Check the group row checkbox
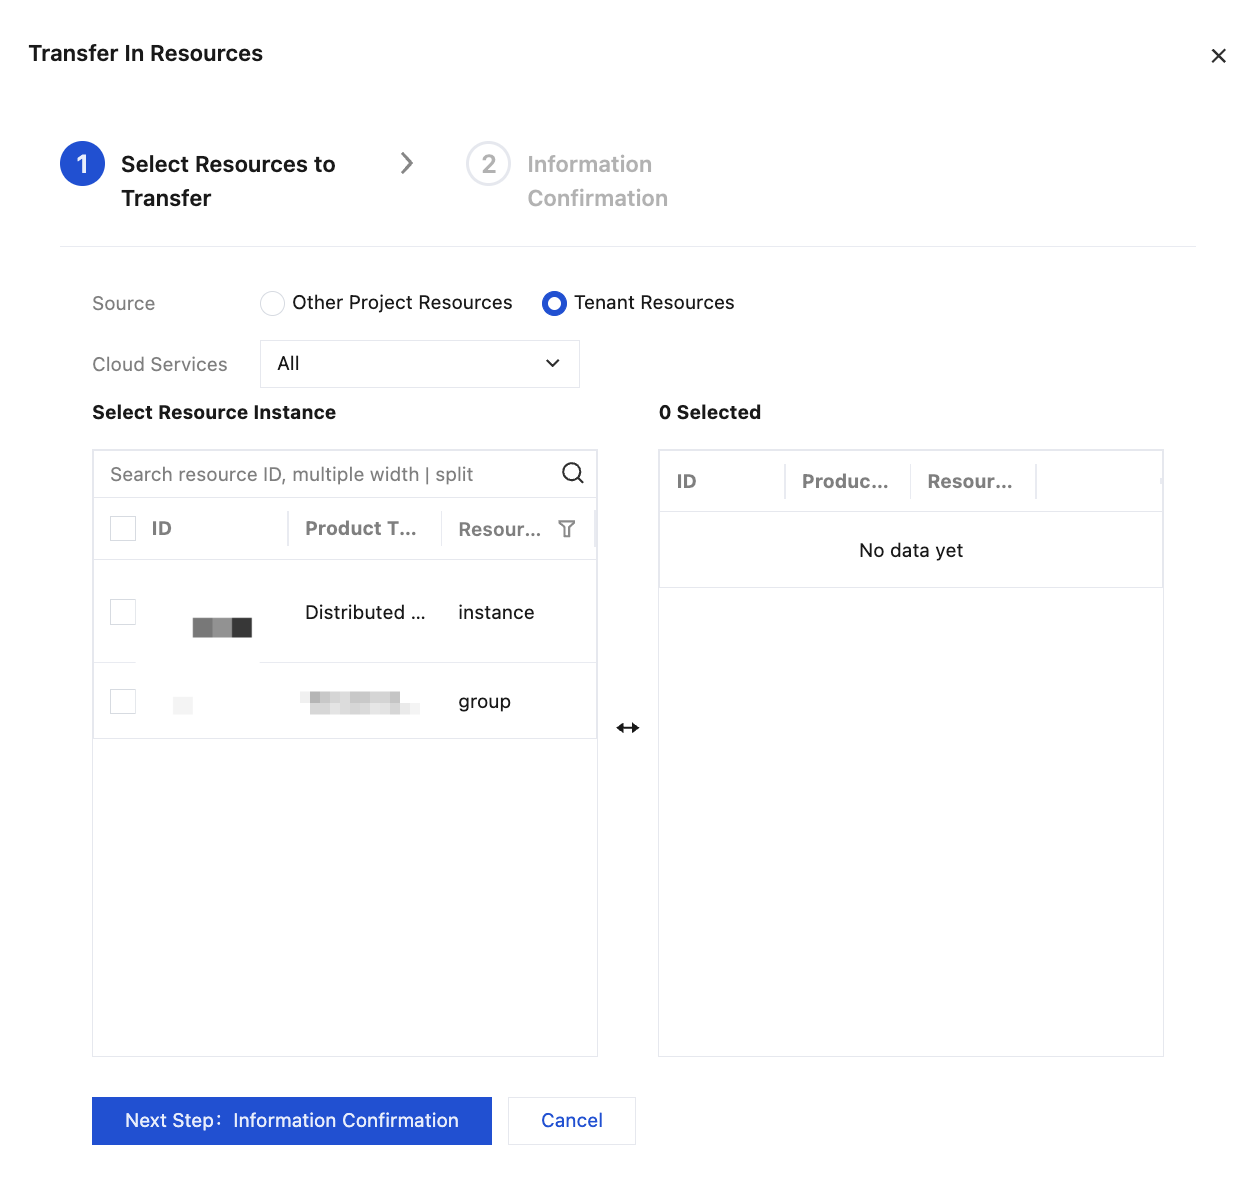The height and width of the screenshot is (1196, 1250). [123, 701]
